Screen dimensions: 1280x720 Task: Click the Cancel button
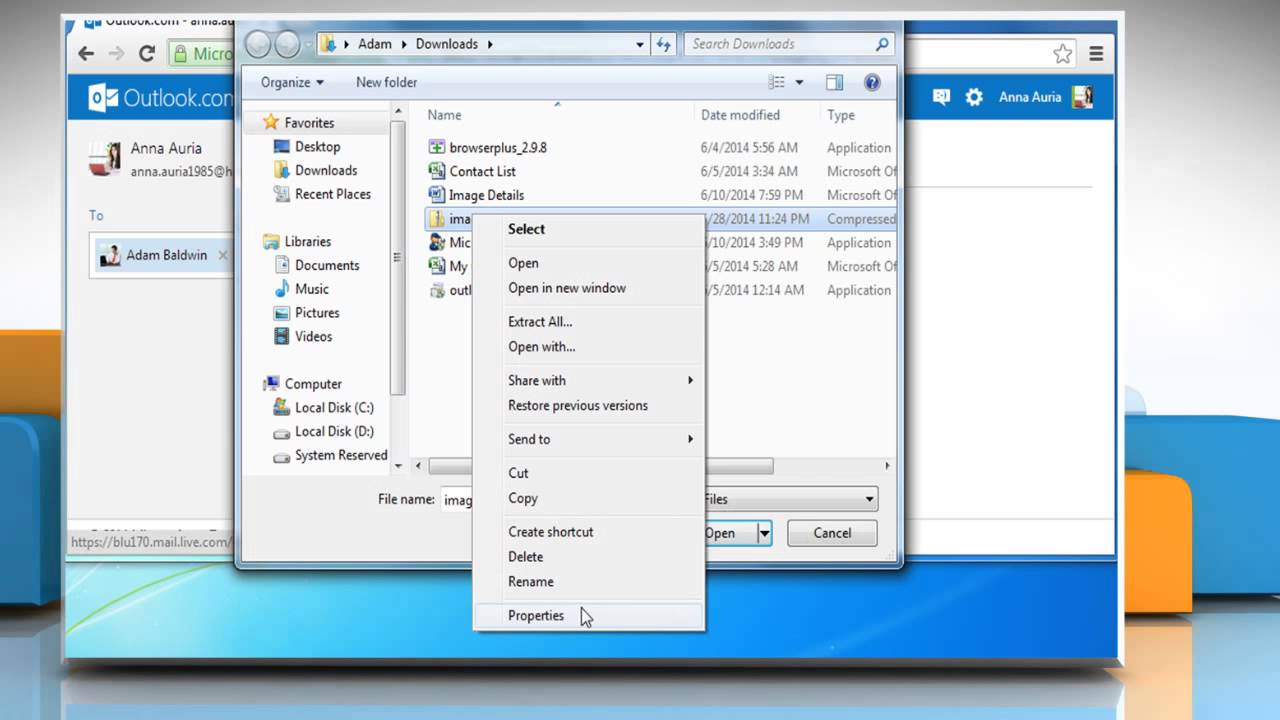832,533
